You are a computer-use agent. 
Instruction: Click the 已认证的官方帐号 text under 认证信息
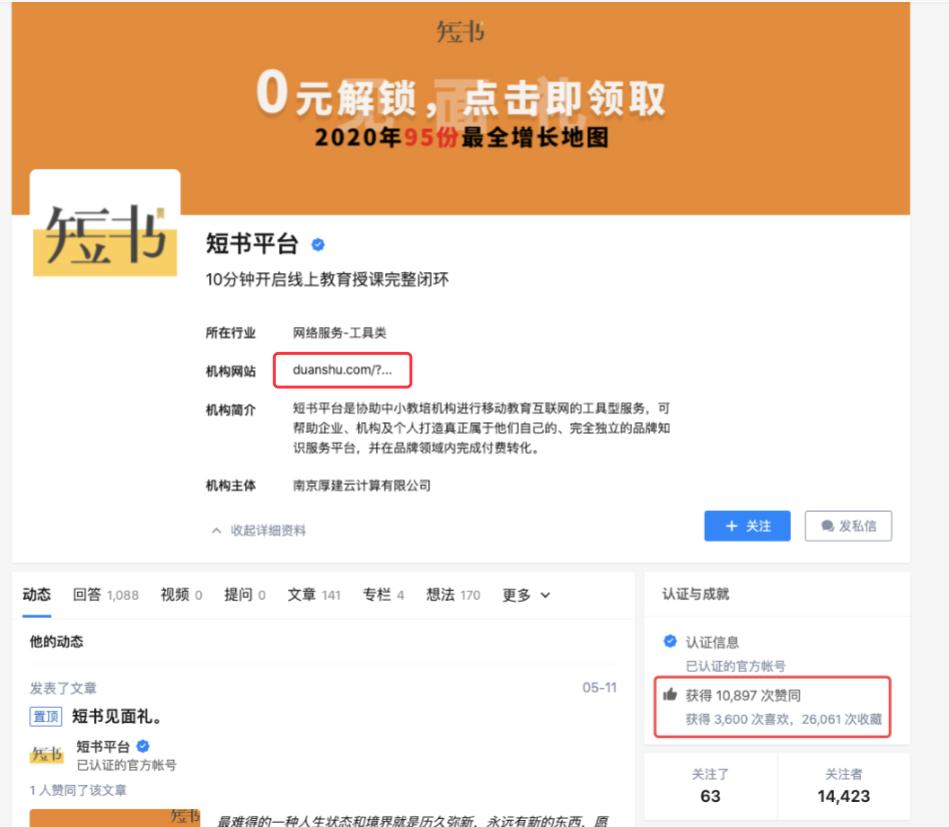pyautogui.click(x=735, y=666)
